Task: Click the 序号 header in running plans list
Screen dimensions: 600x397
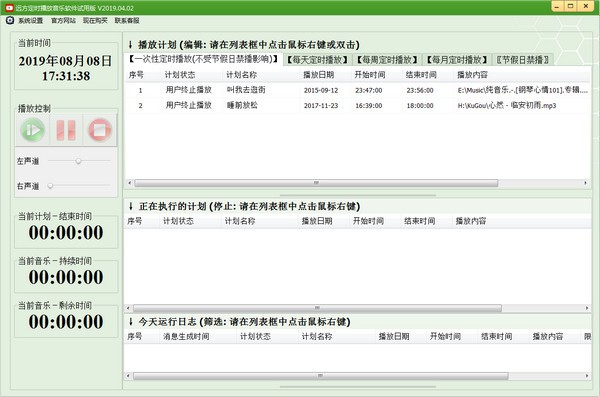Action: pos(135,221)
